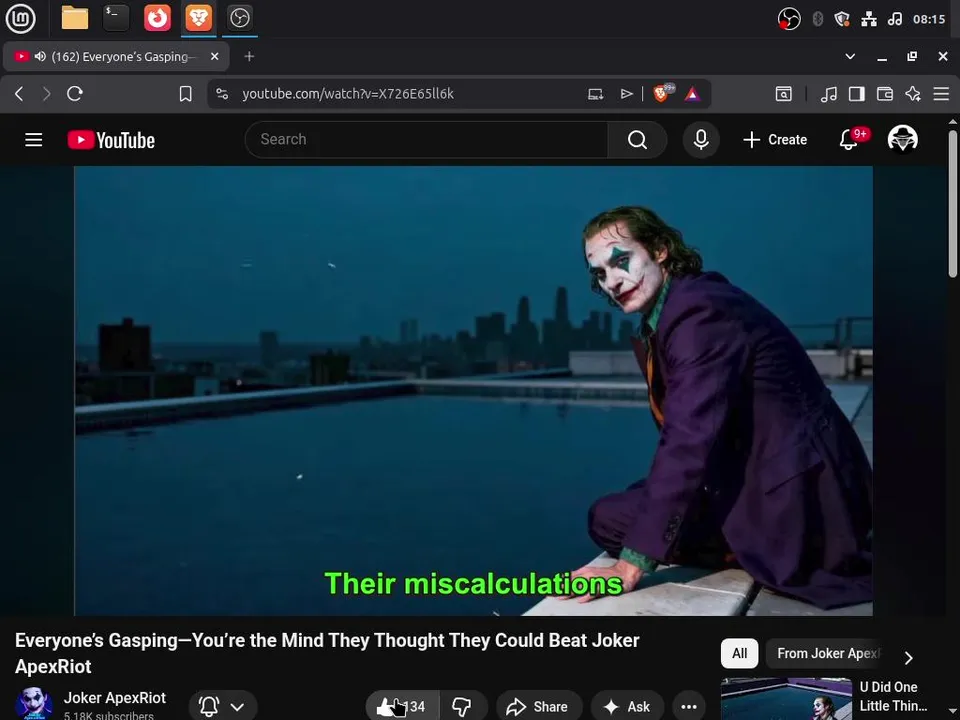View site settings icon in address bar
Screen dimensions: 960x720
tap(222, 94)
